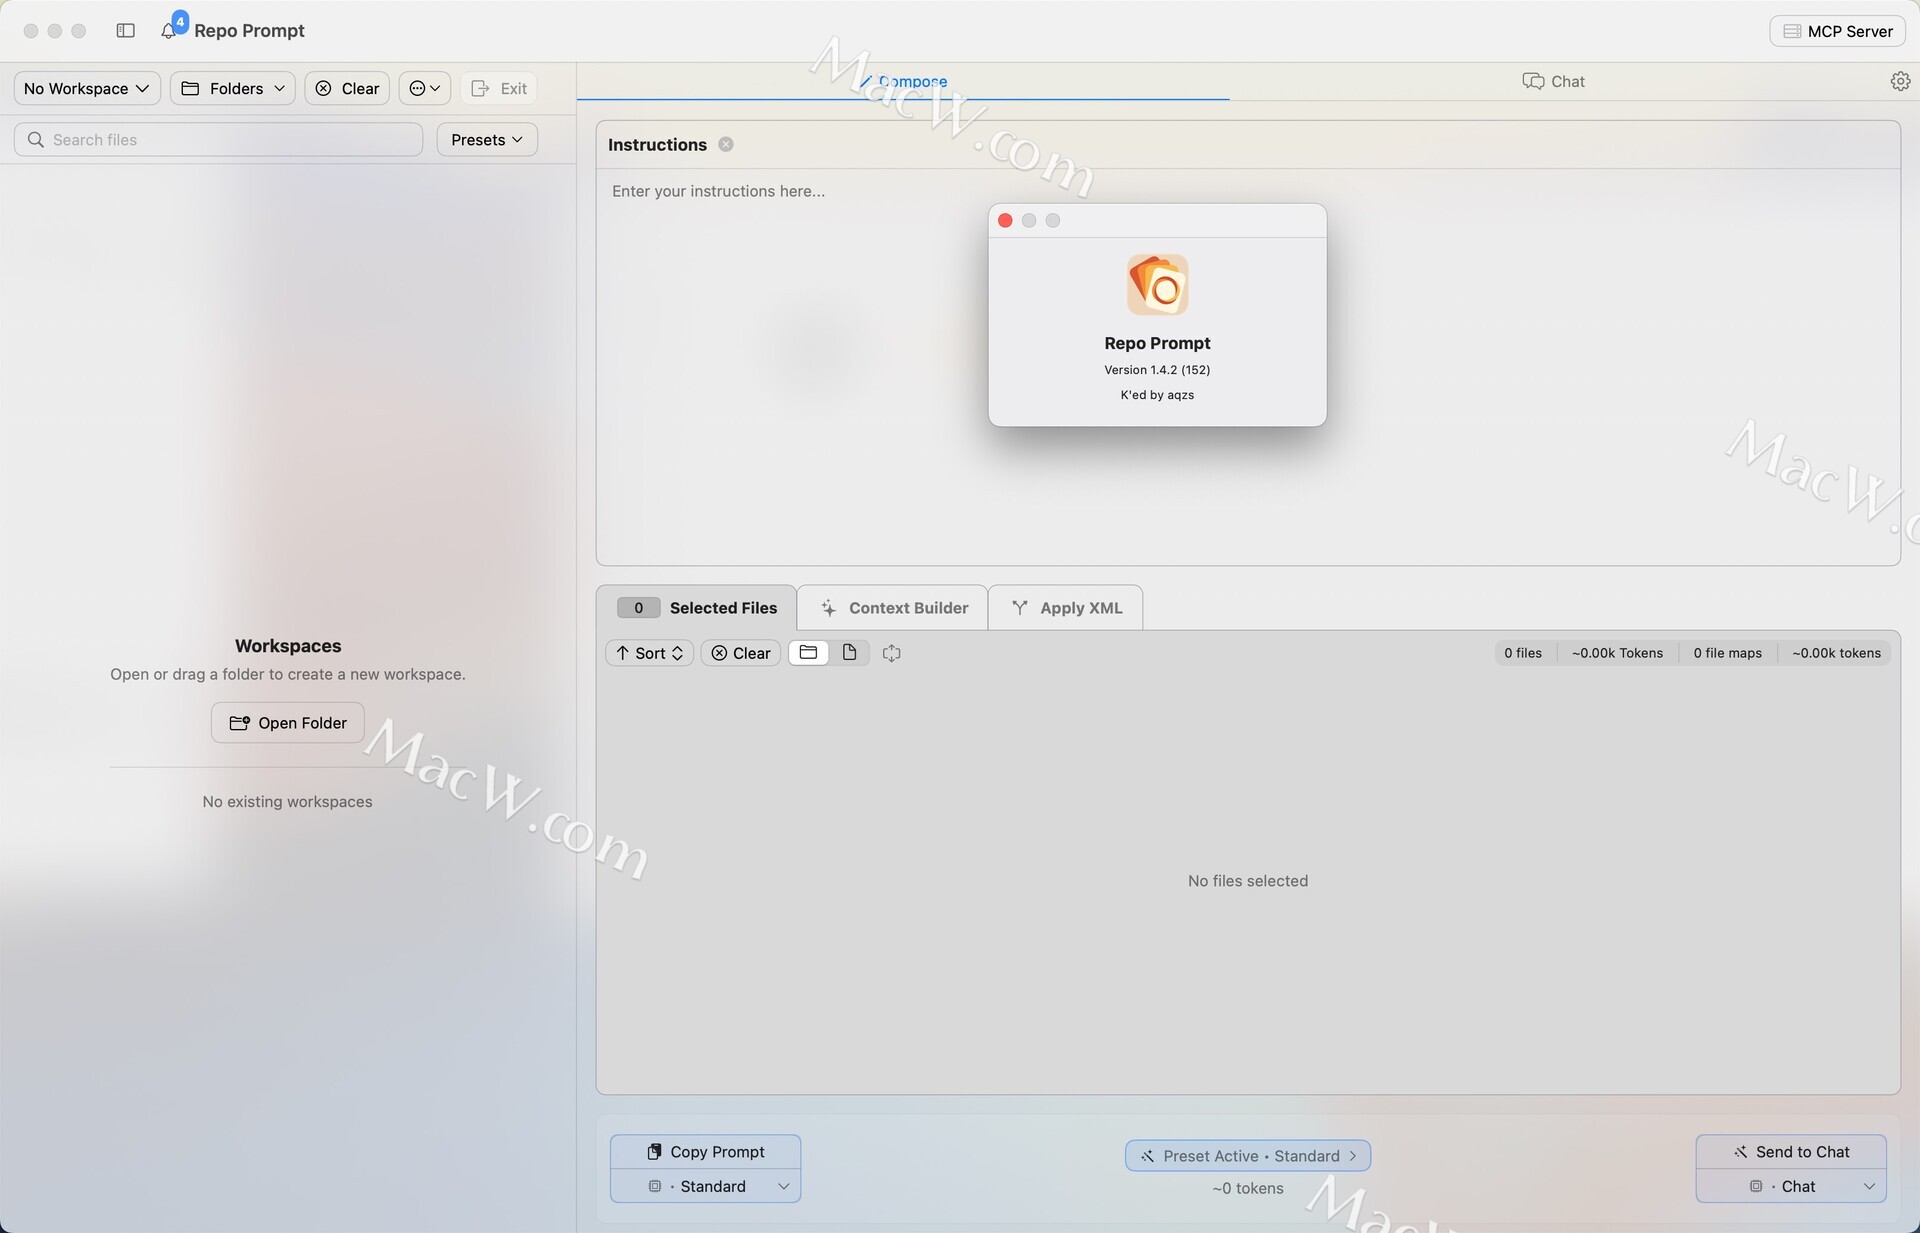Viewport: 1920px width, 1233px height.
Task: Switch selected files to file view
Action: (849, 653)
